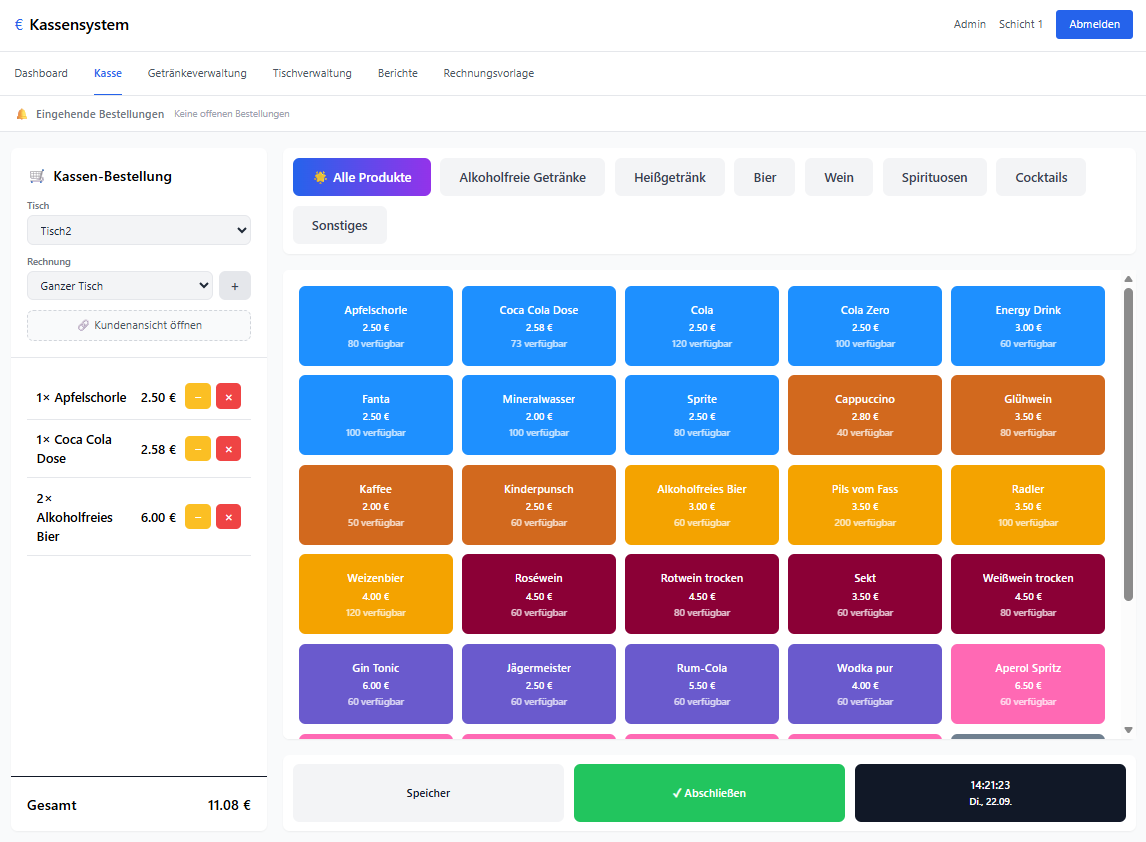Viewport: 1146px width, 842px height.
Task: Add Alkoholfreies Bier tile from product grid
Action: coord(702,505)
